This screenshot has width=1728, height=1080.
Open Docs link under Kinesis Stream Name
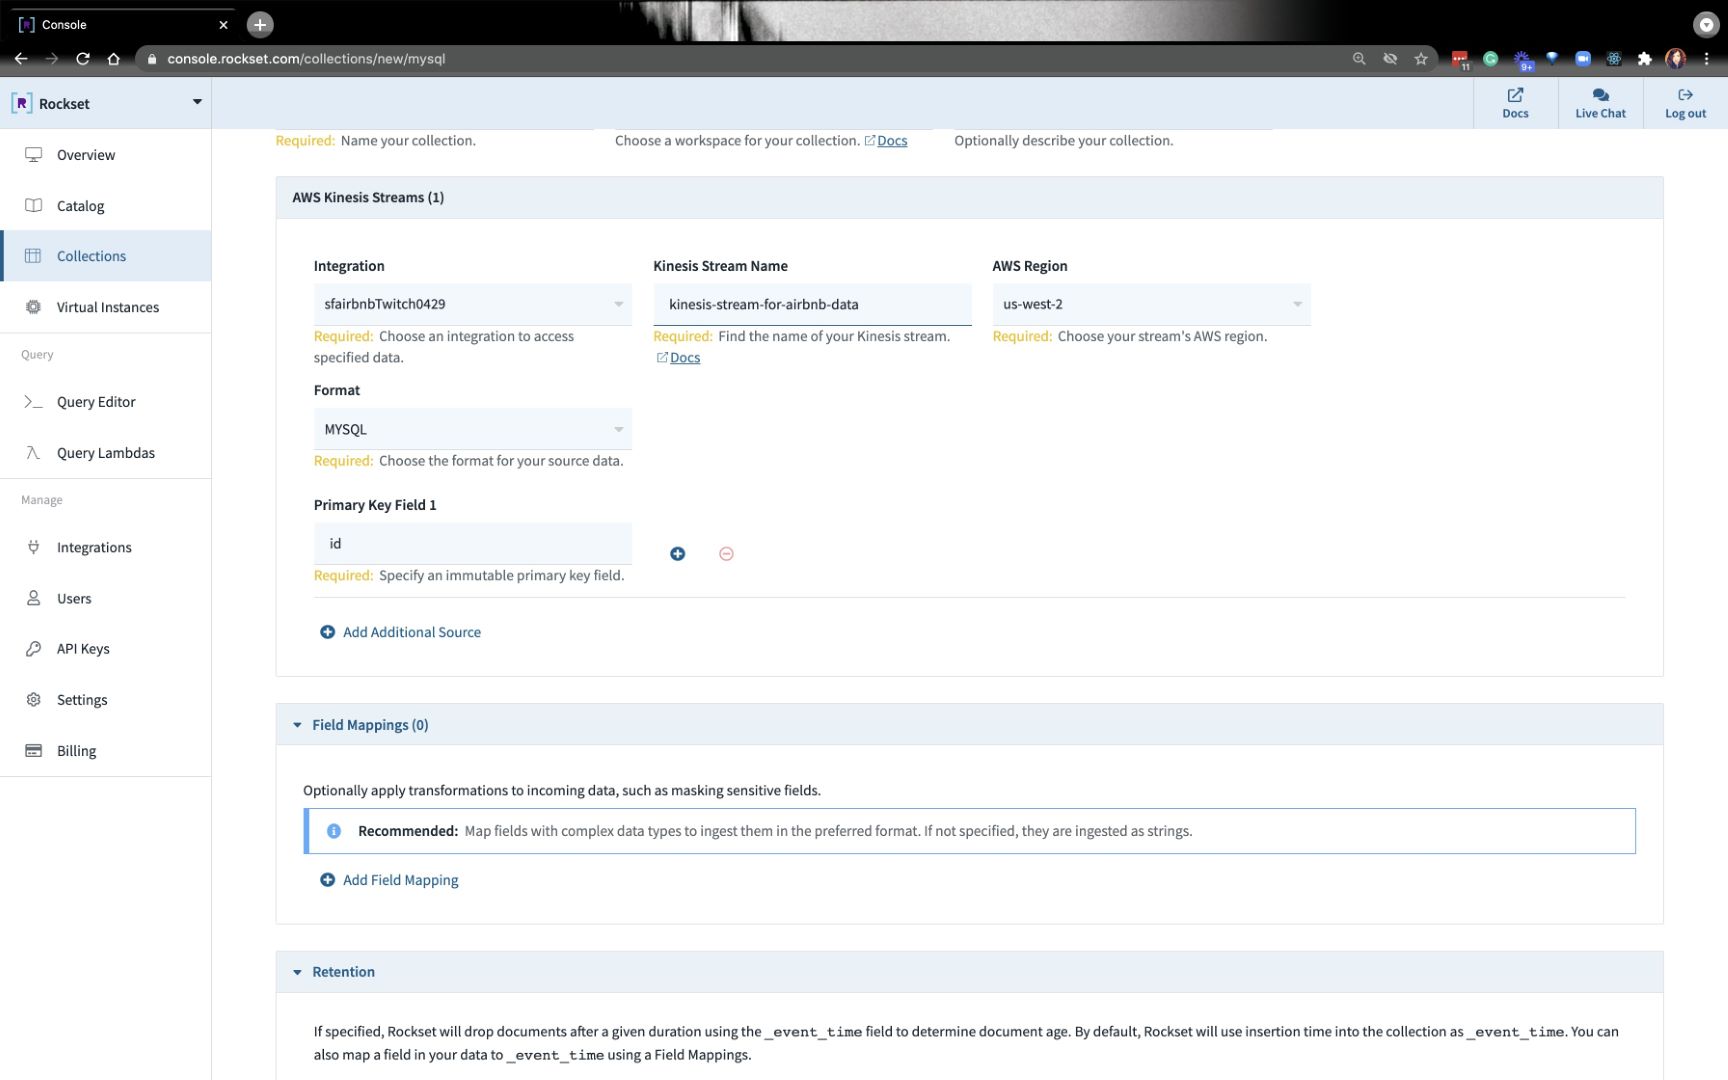coord(678,358)
